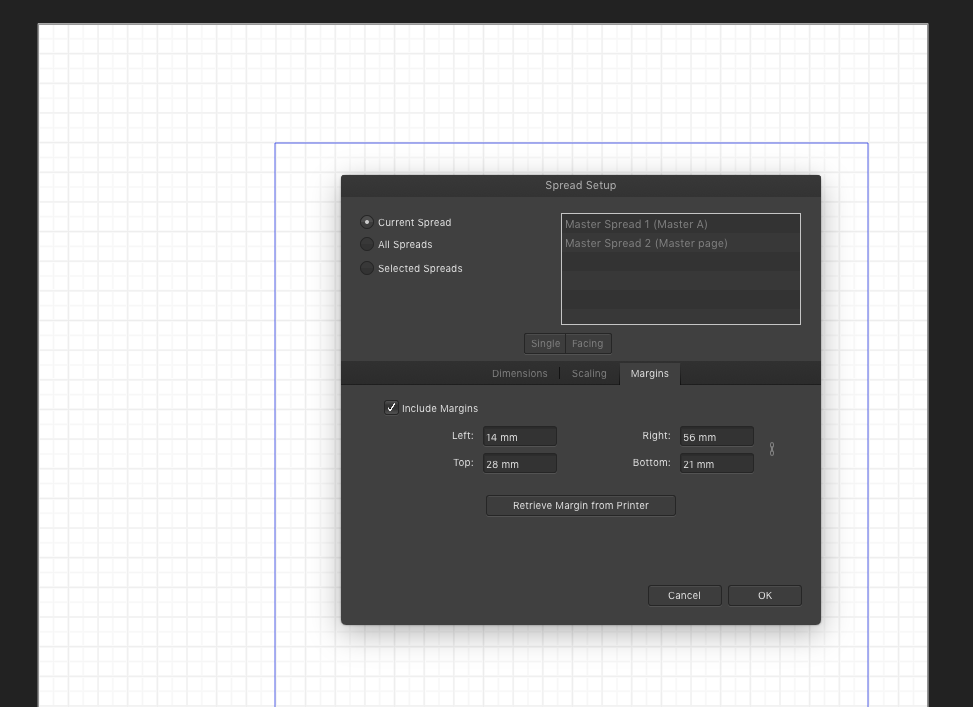Screen dimensions: 973x707
Task: Open the Scaling tab
Action: pyautogui.click(x=589, y=374)
